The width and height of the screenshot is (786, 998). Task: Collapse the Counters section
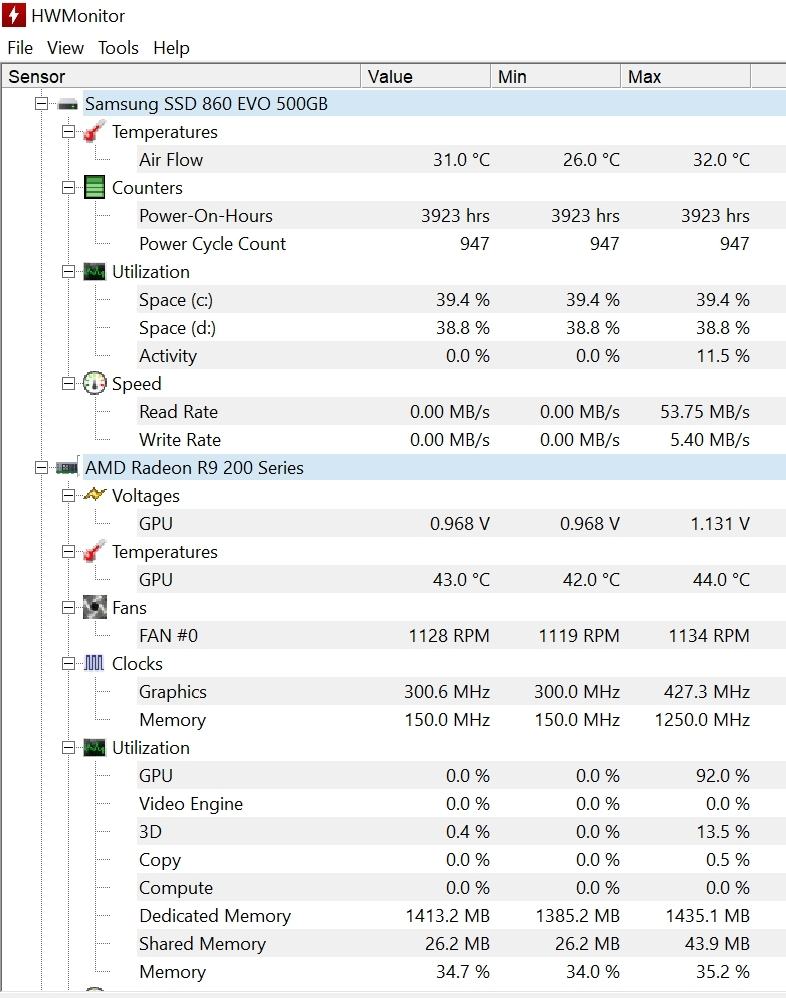[68, 188]
